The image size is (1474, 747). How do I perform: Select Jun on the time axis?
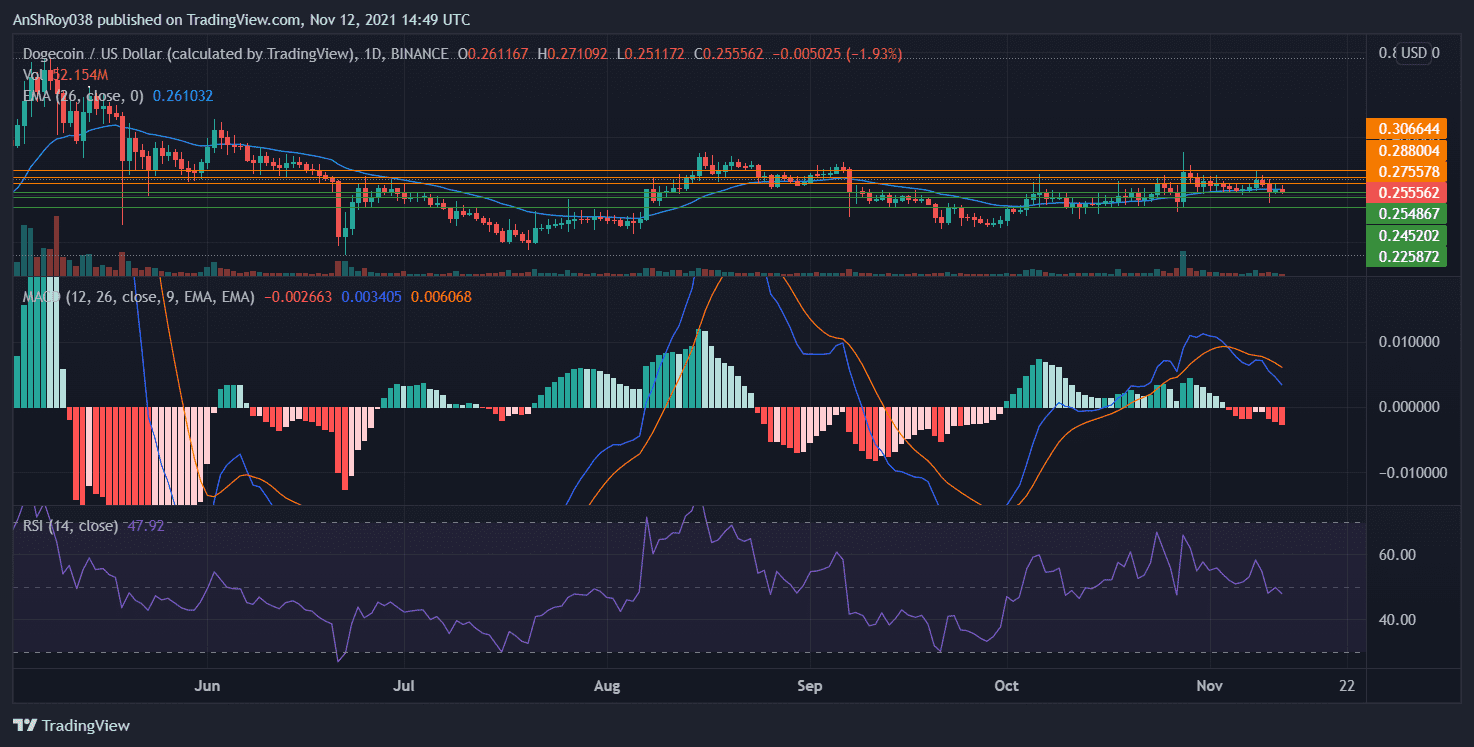point(207,686)
